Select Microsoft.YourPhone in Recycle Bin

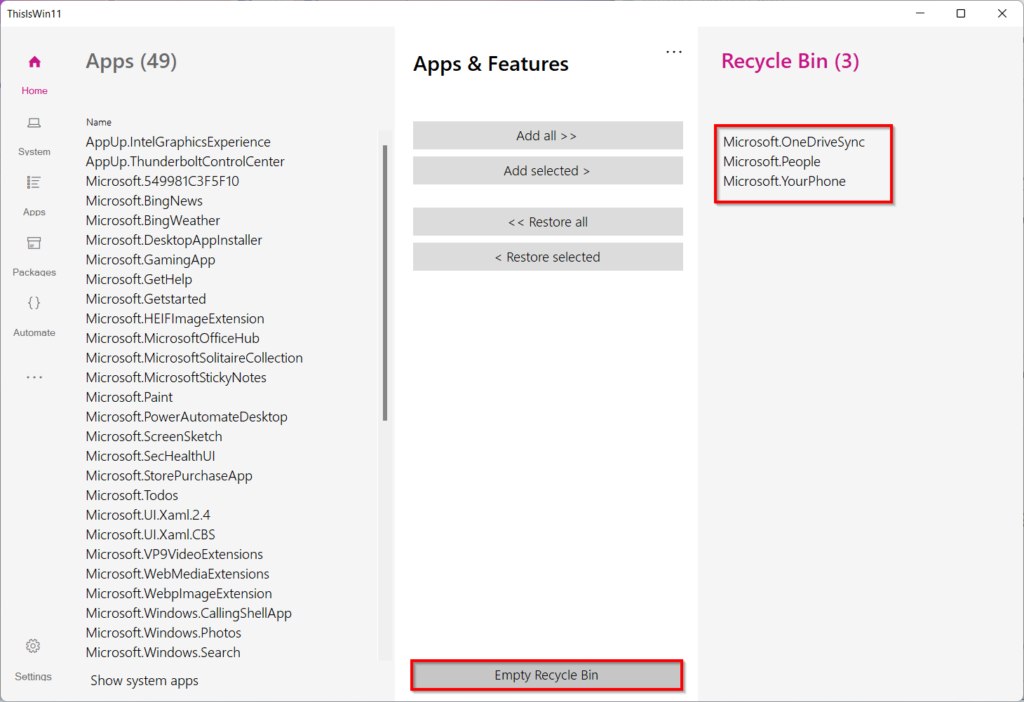click(784, 181)
